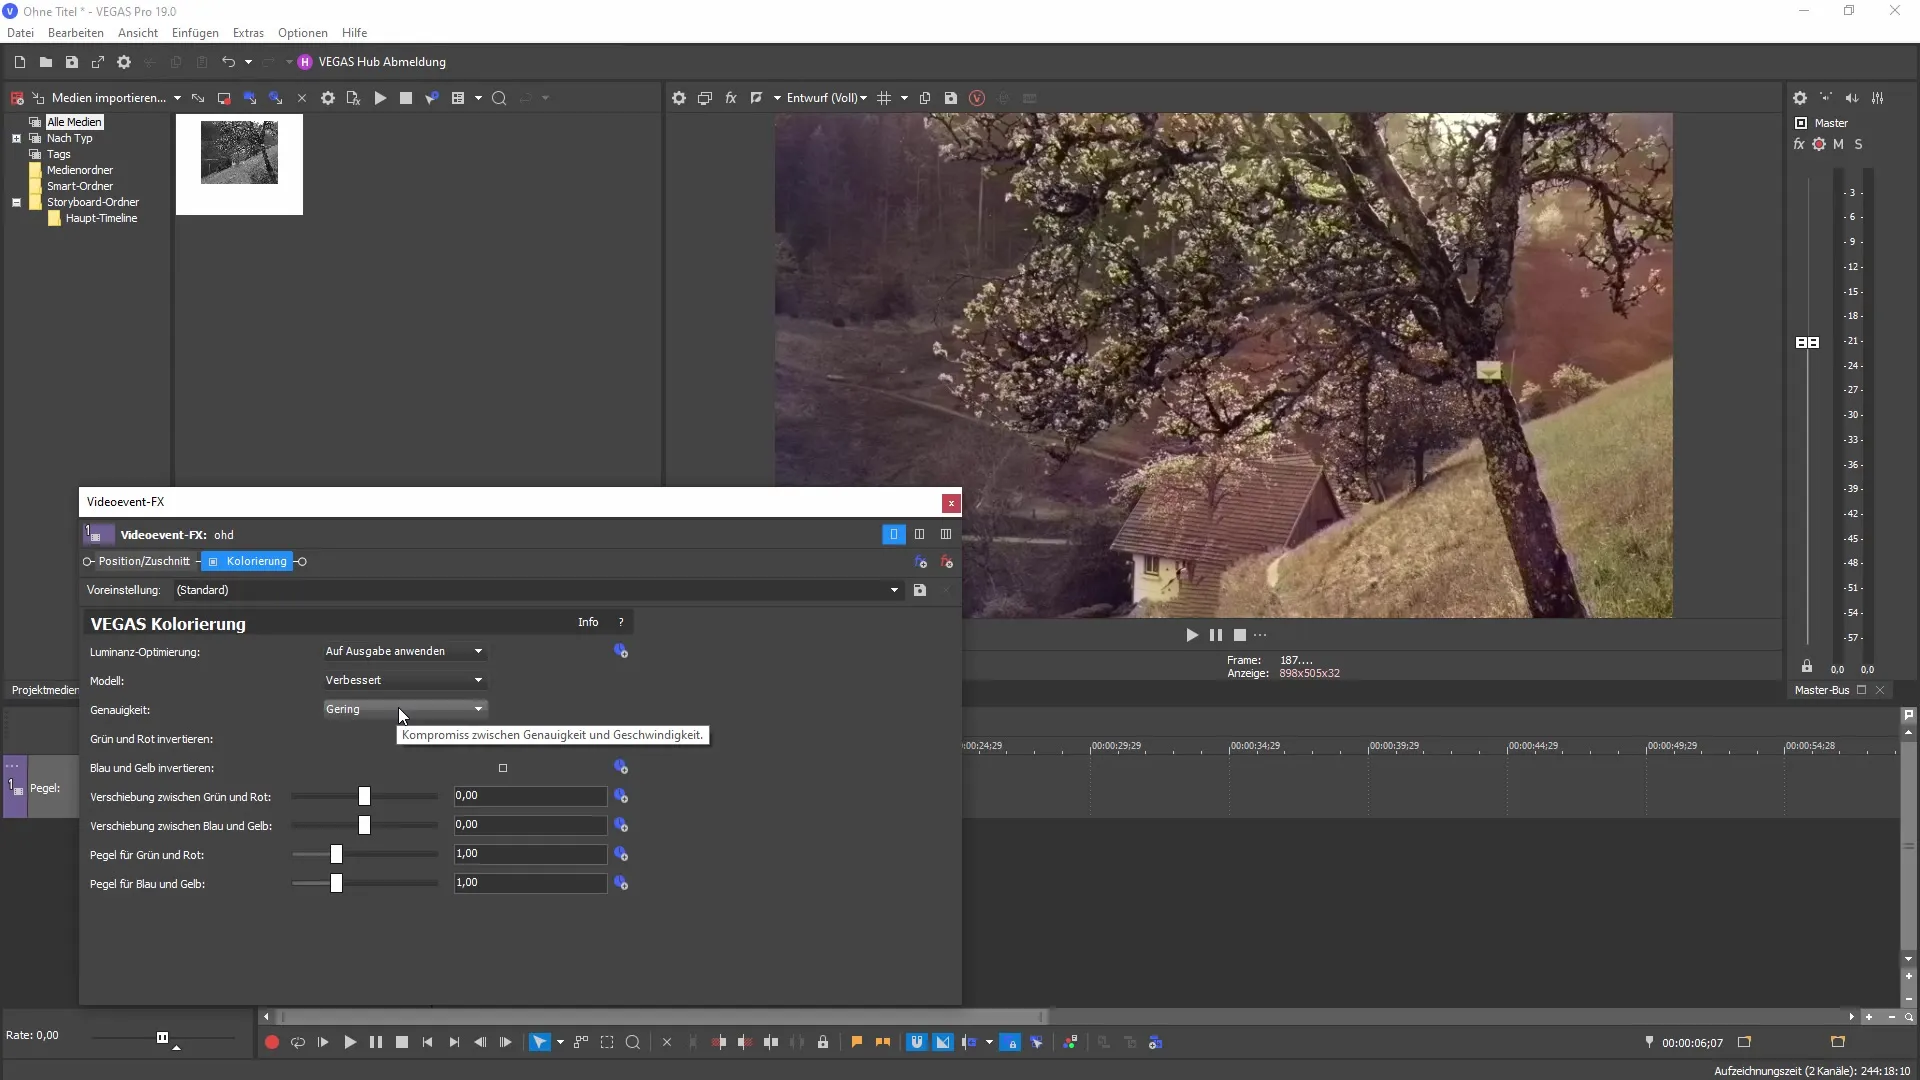Screen dimensions: 1920x1080
Task: Expand the Nach Typ tree node
Action: (x=16, y=138)
